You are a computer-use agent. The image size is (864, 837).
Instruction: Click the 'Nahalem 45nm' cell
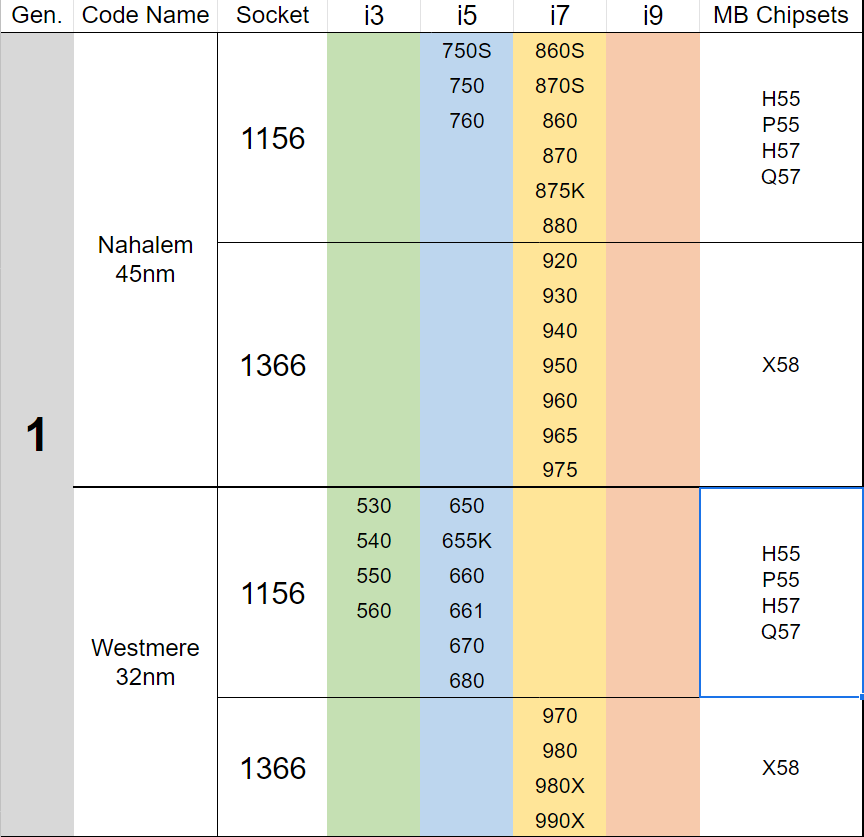coord(145,260)
